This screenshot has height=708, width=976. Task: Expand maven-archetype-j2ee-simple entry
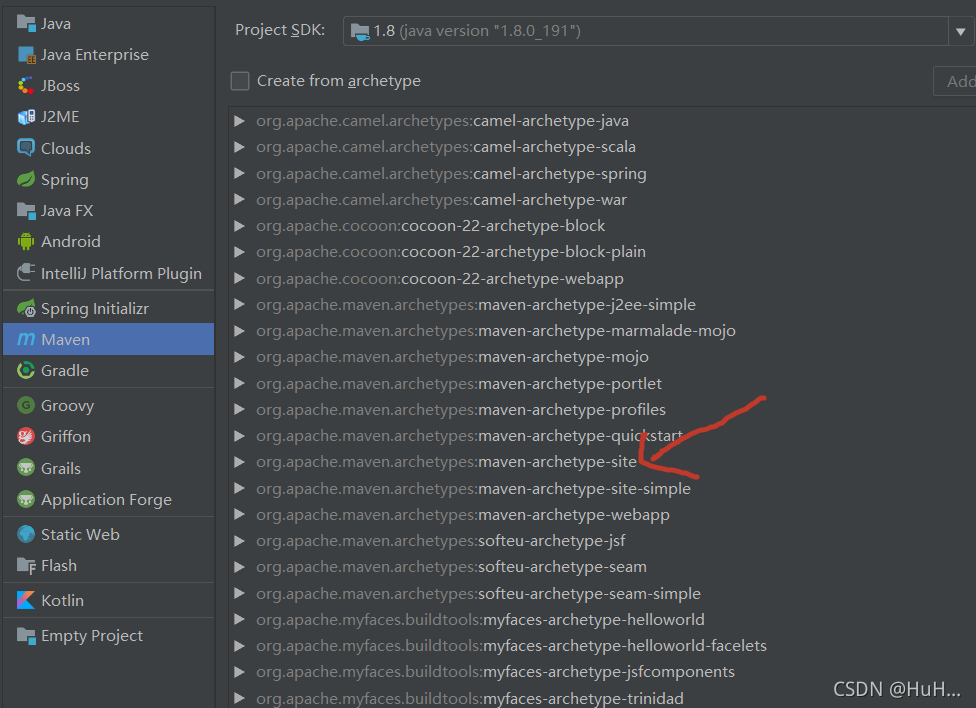pos(239,304)
